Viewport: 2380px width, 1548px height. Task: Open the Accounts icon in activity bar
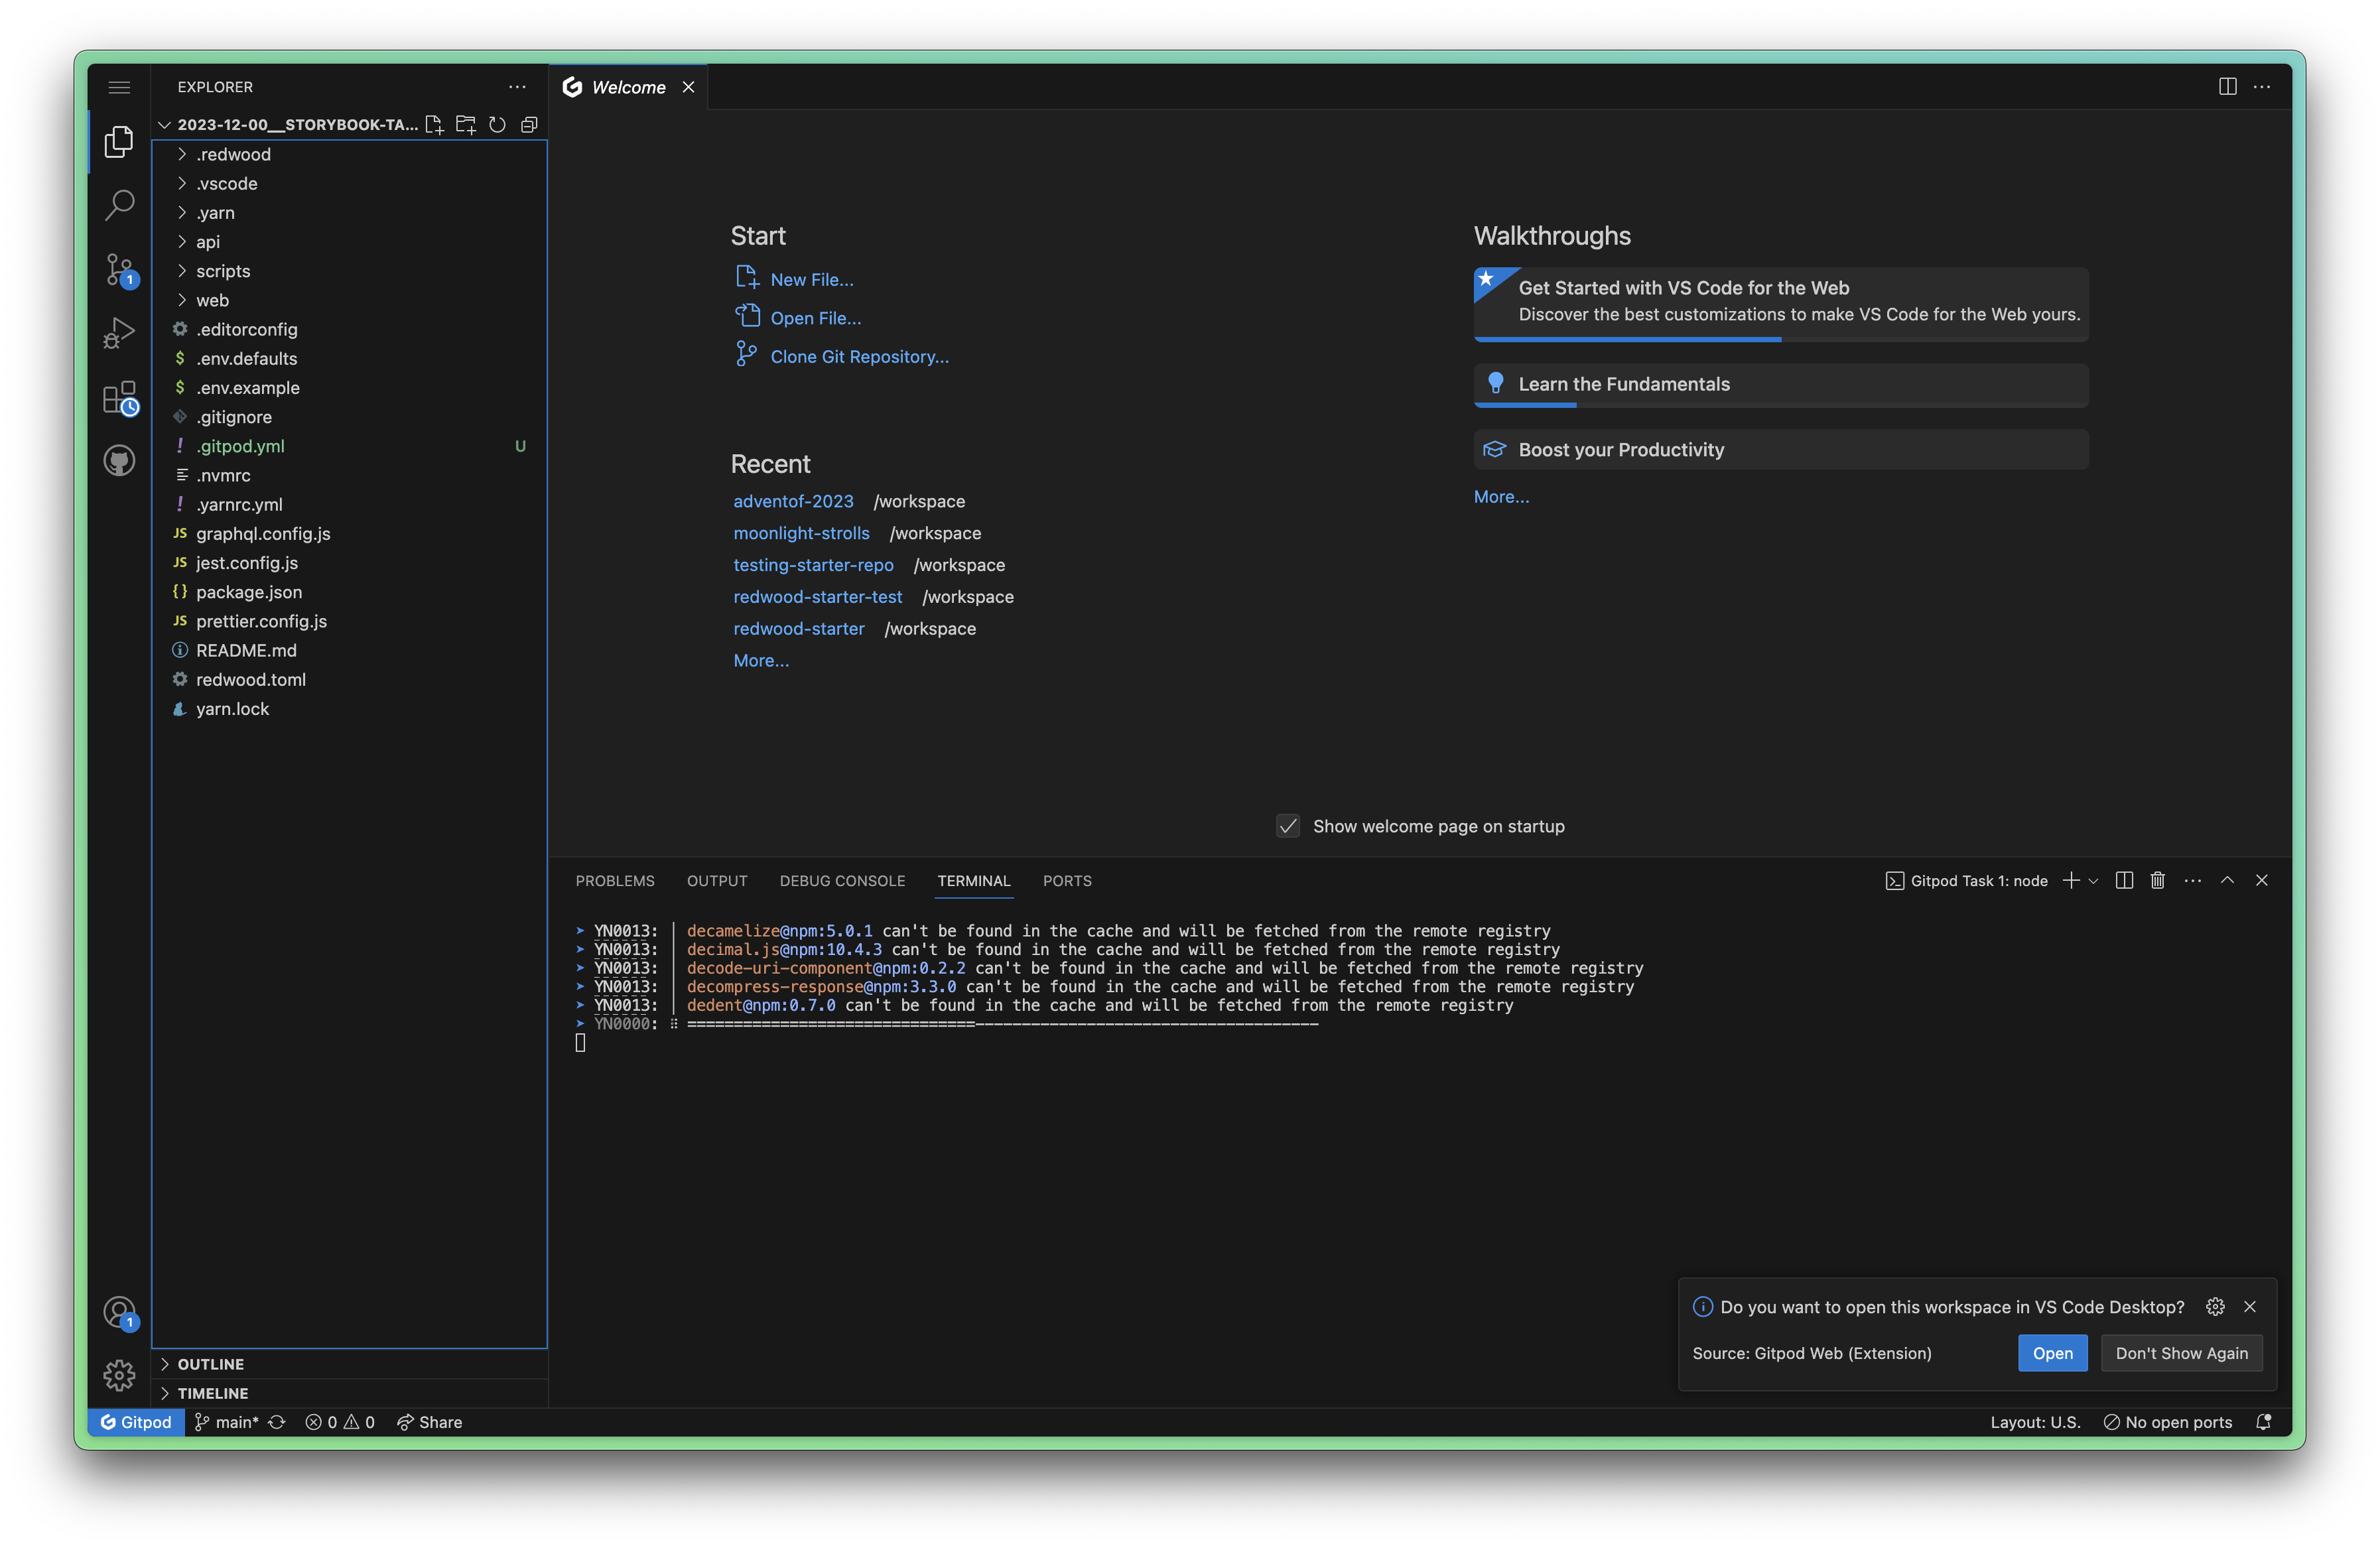(x=119, y=1312)
